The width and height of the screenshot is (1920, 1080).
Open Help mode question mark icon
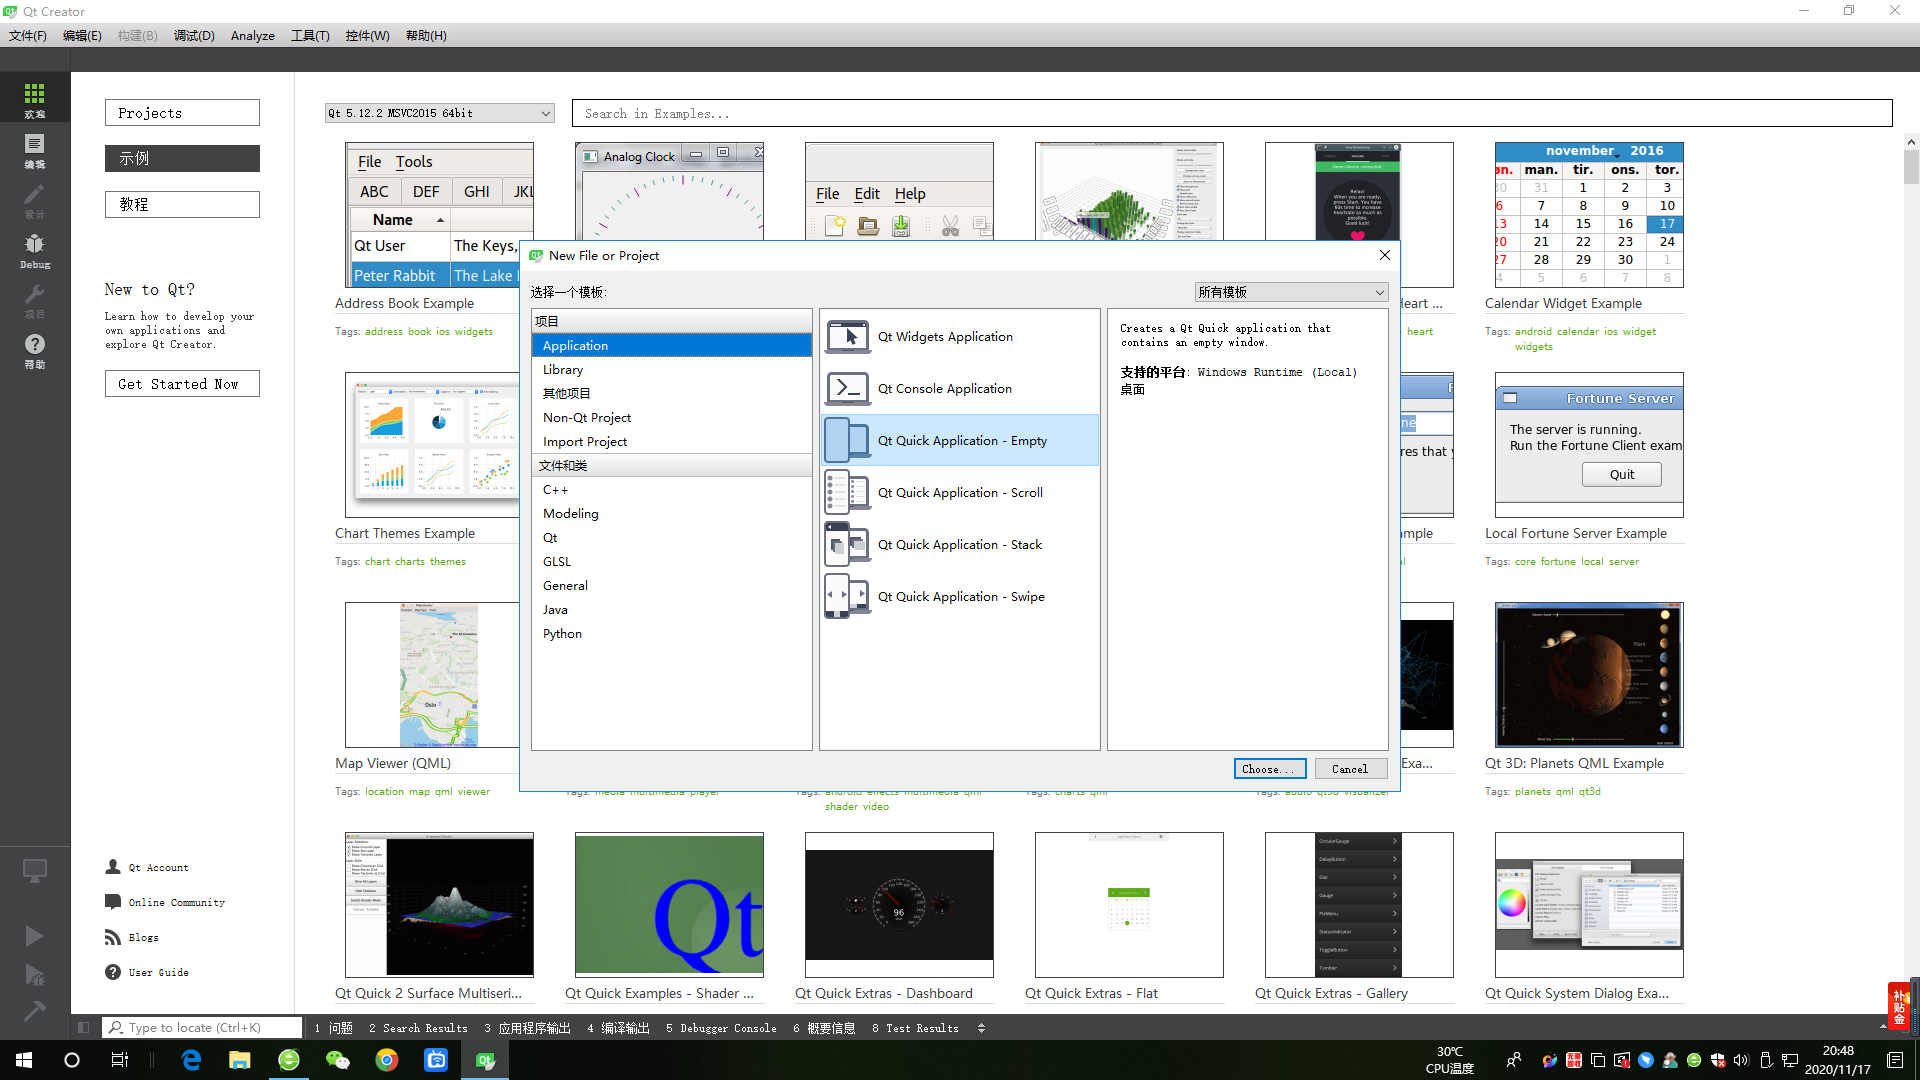click(34, 349)
